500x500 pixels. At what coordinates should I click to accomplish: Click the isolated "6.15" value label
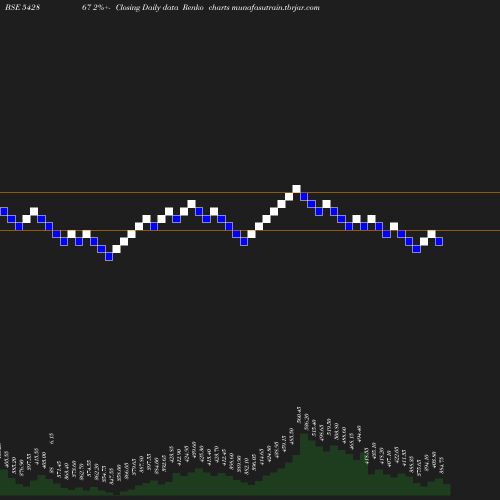click(x=51, y=438)
